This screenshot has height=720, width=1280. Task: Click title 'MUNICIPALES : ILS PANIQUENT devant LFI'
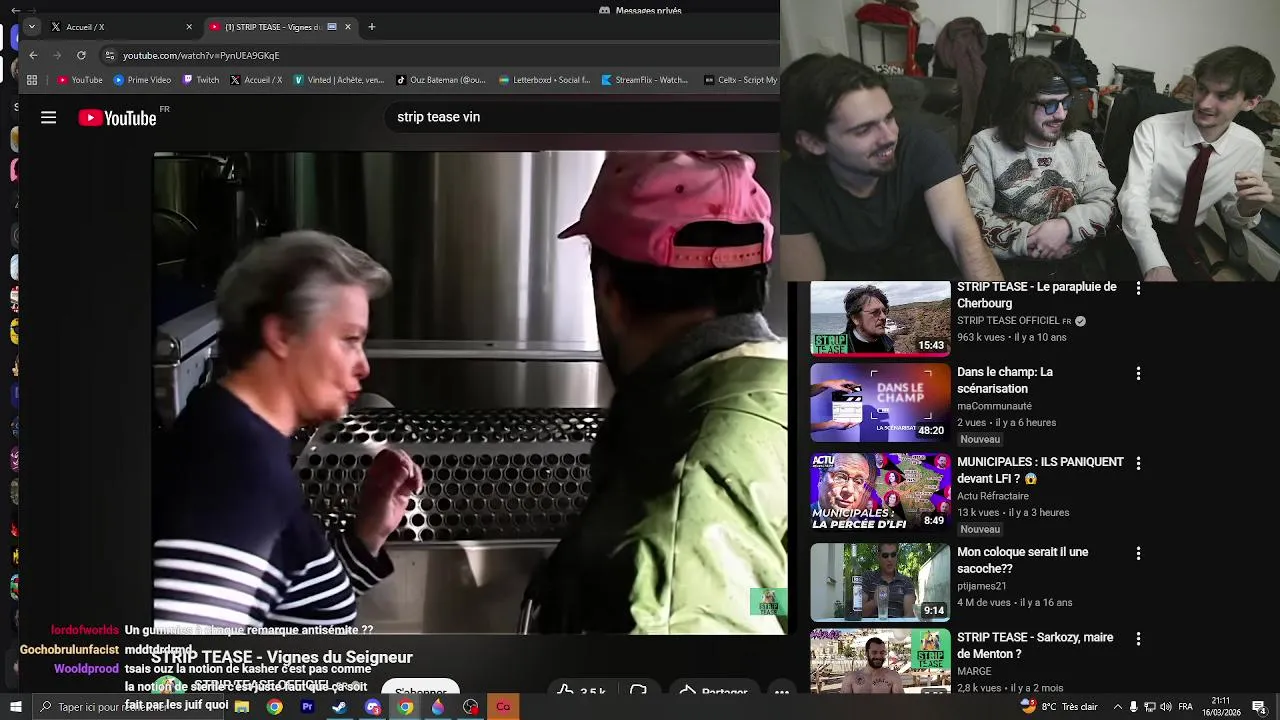pos(1040,470)
